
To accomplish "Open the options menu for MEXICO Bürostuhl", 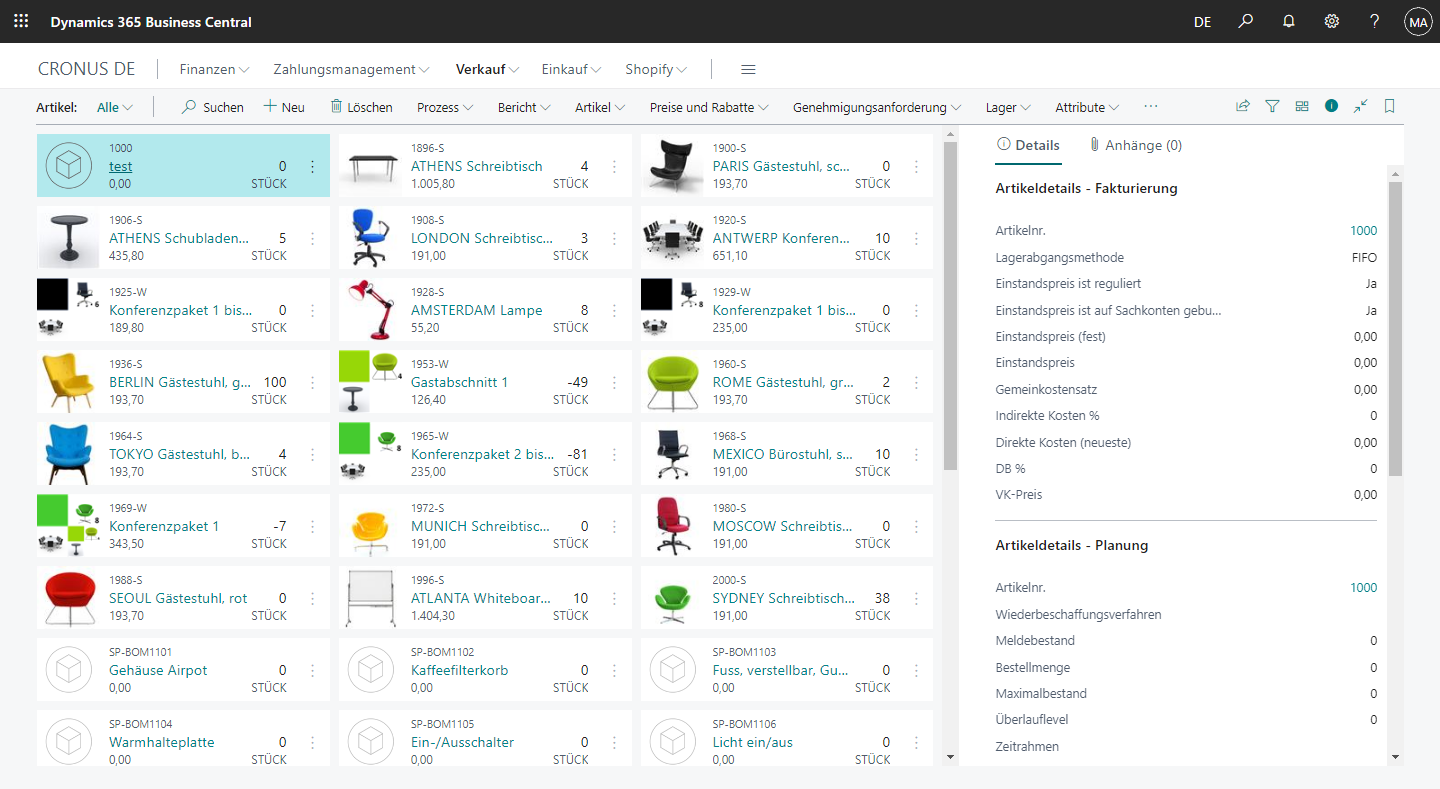I will (x=916, y=455).
